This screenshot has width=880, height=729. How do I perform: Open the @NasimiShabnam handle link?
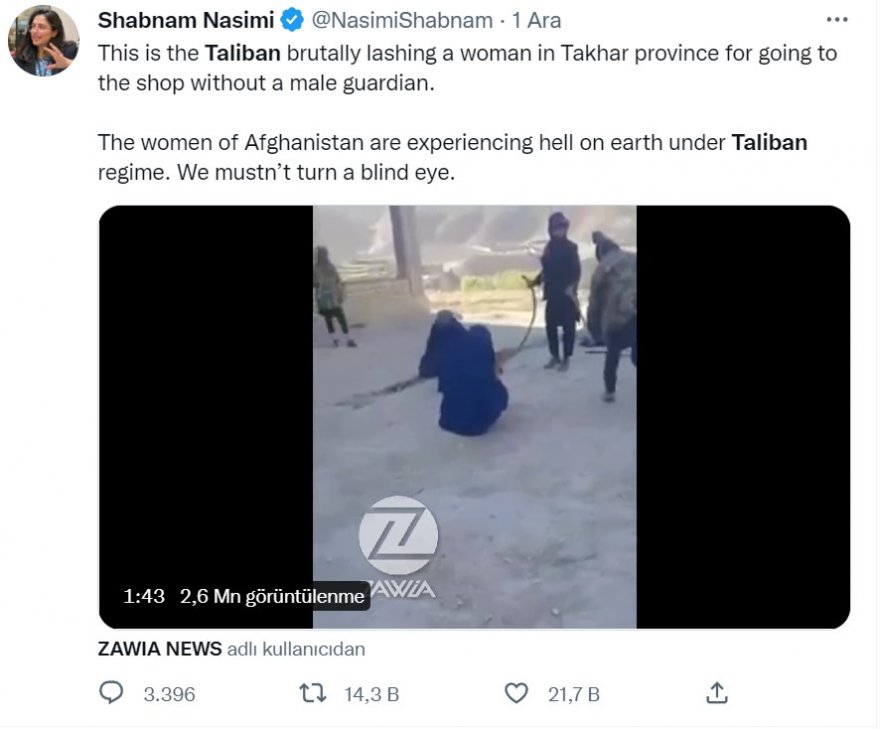click(402, 20)
